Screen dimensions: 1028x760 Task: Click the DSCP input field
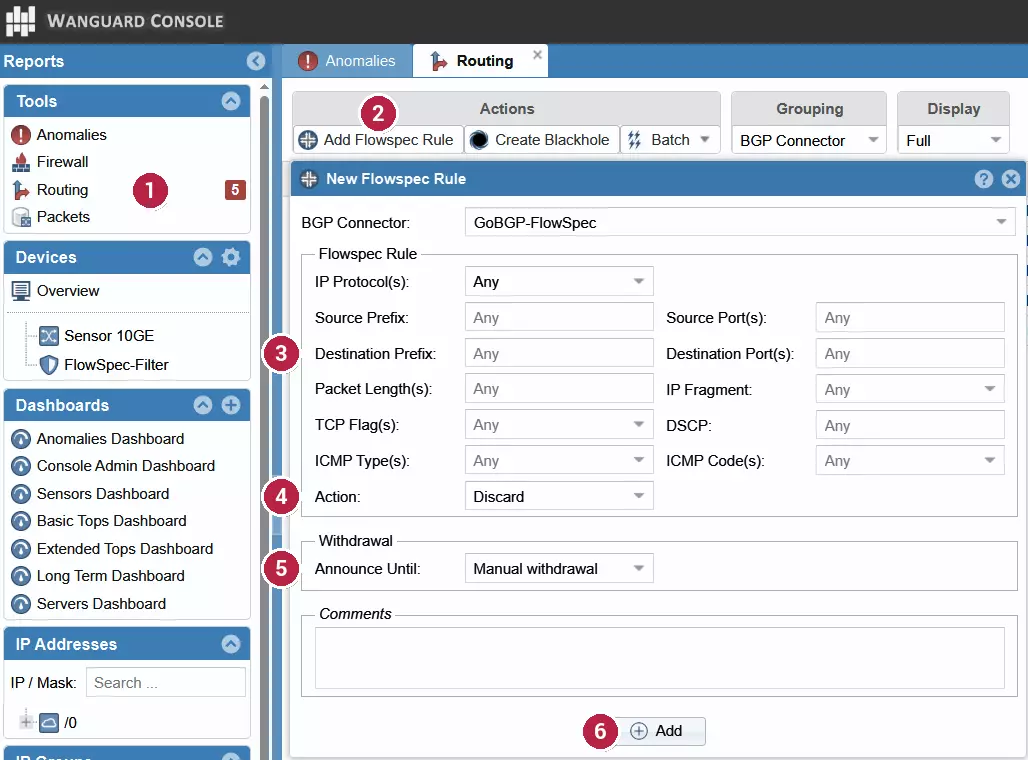(x=910, y=426)
